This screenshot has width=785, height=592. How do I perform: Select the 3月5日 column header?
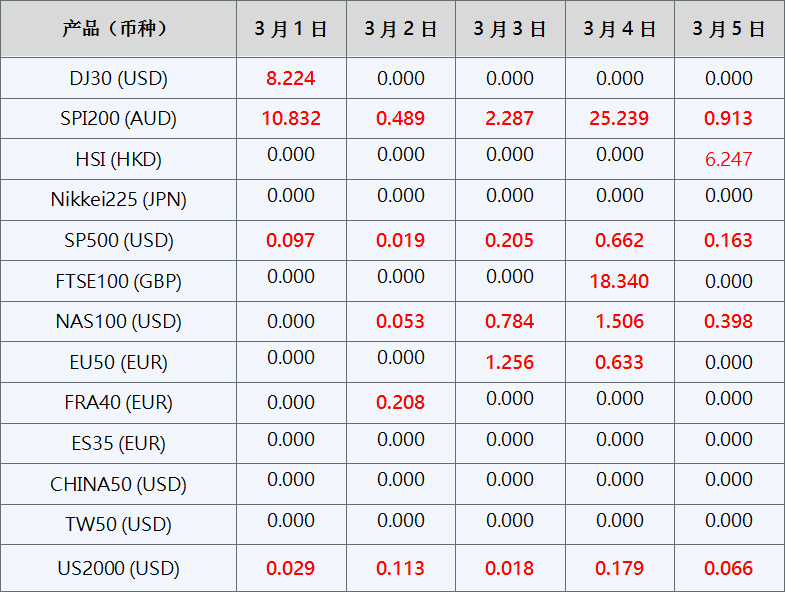729,29
